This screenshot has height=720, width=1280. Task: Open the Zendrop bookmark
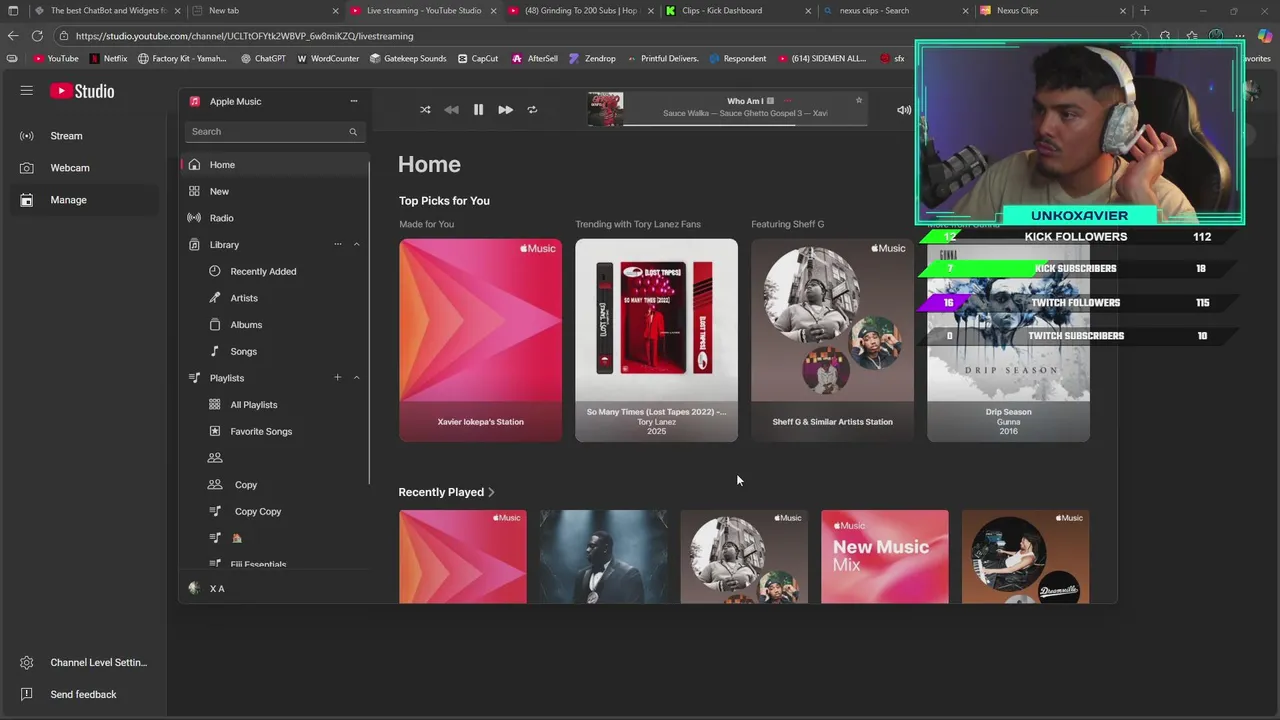click(592, 59)
